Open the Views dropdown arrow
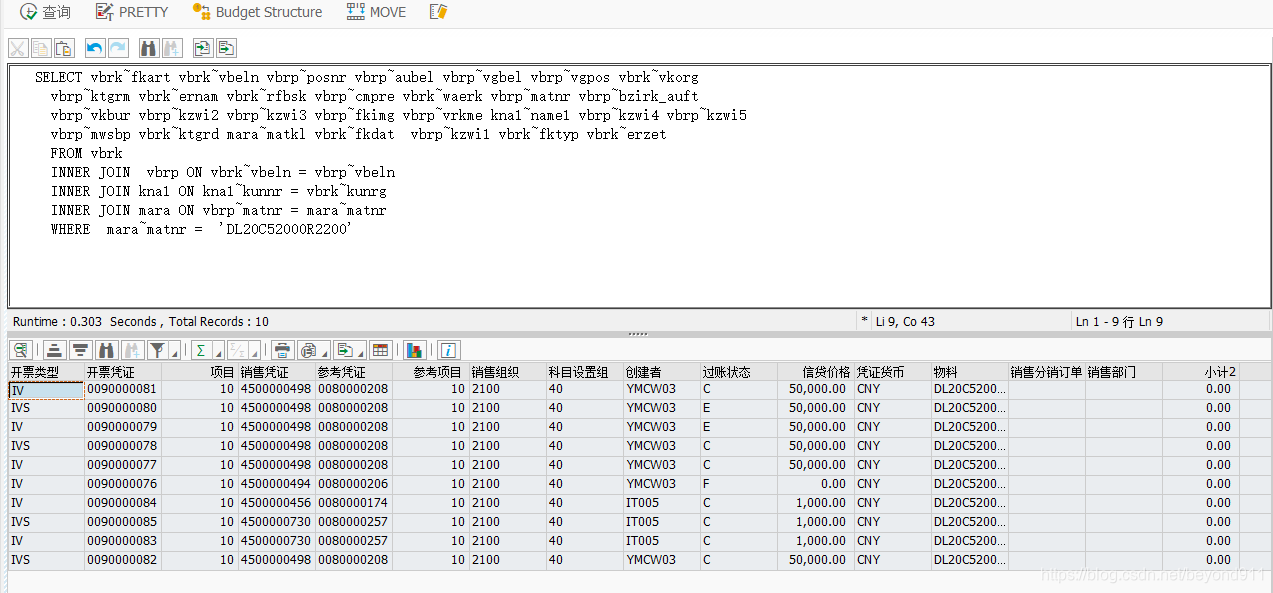Screen dimensions: 1273x593 click(325, 353)
